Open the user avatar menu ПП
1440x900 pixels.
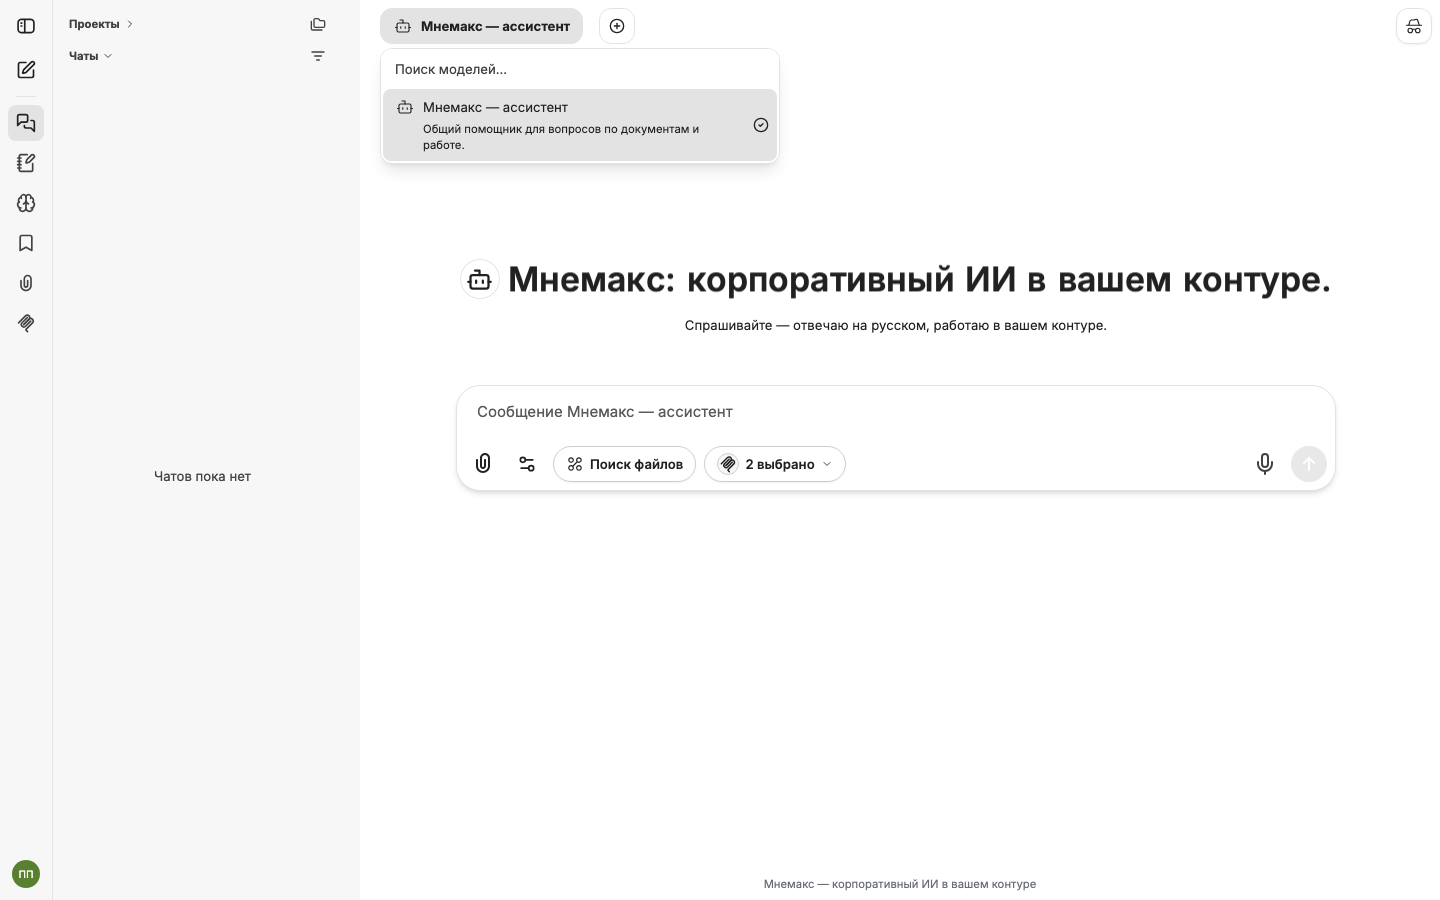(26, 874)
